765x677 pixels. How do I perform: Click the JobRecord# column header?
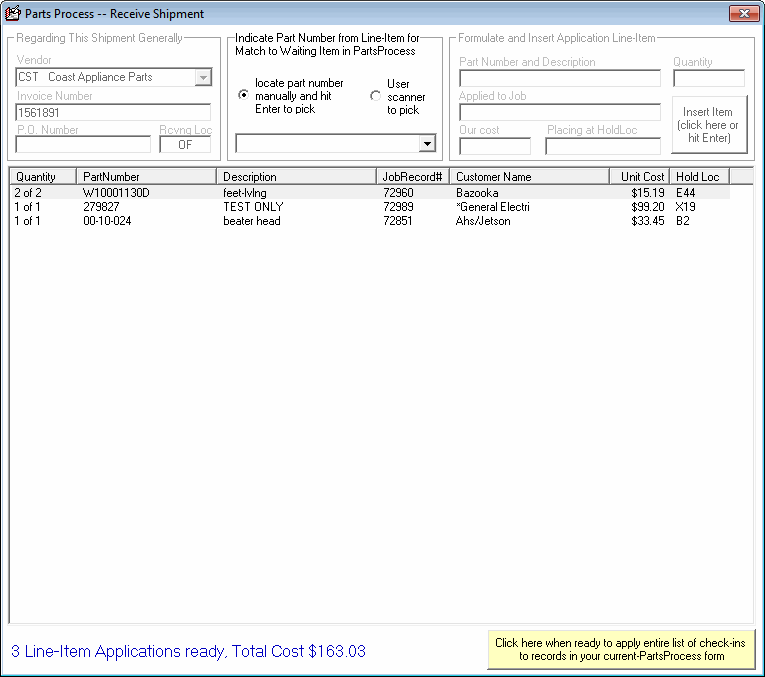pyautogui.click(x=412, y=177)
